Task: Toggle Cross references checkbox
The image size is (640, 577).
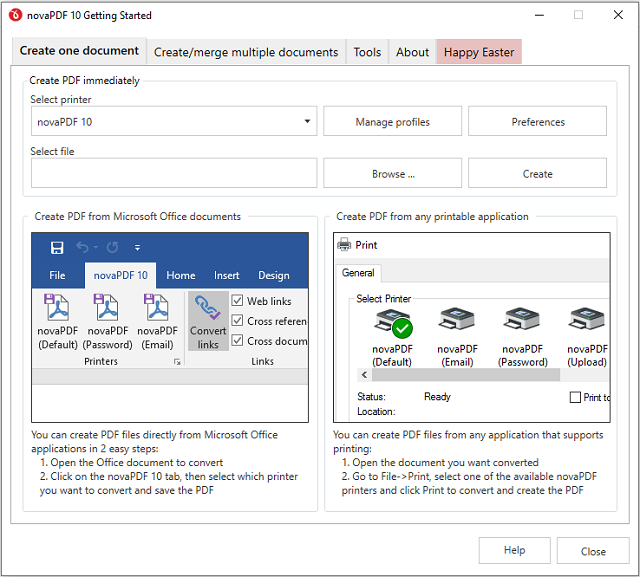Action: 238,320
